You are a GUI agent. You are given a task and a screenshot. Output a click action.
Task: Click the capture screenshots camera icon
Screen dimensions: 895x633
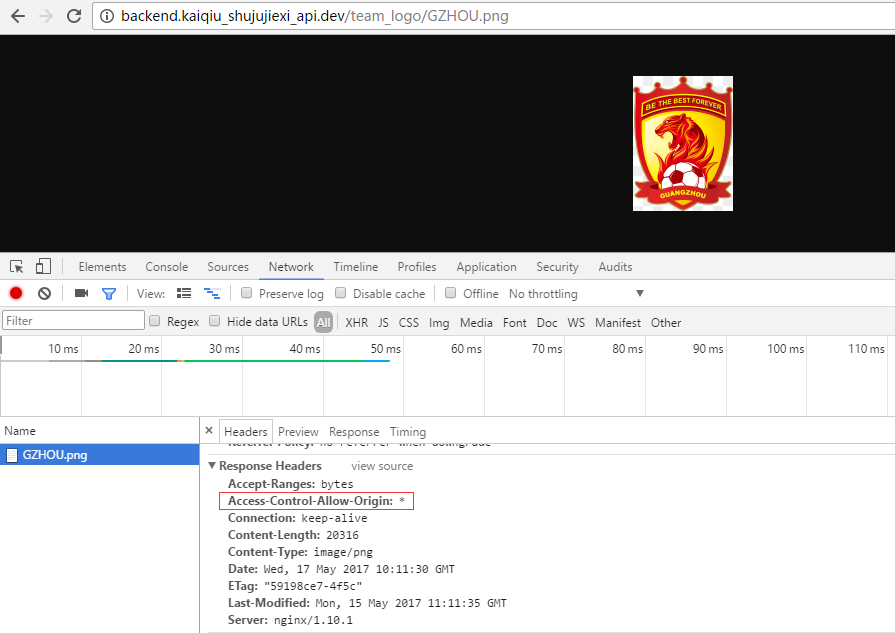point(82,293)
